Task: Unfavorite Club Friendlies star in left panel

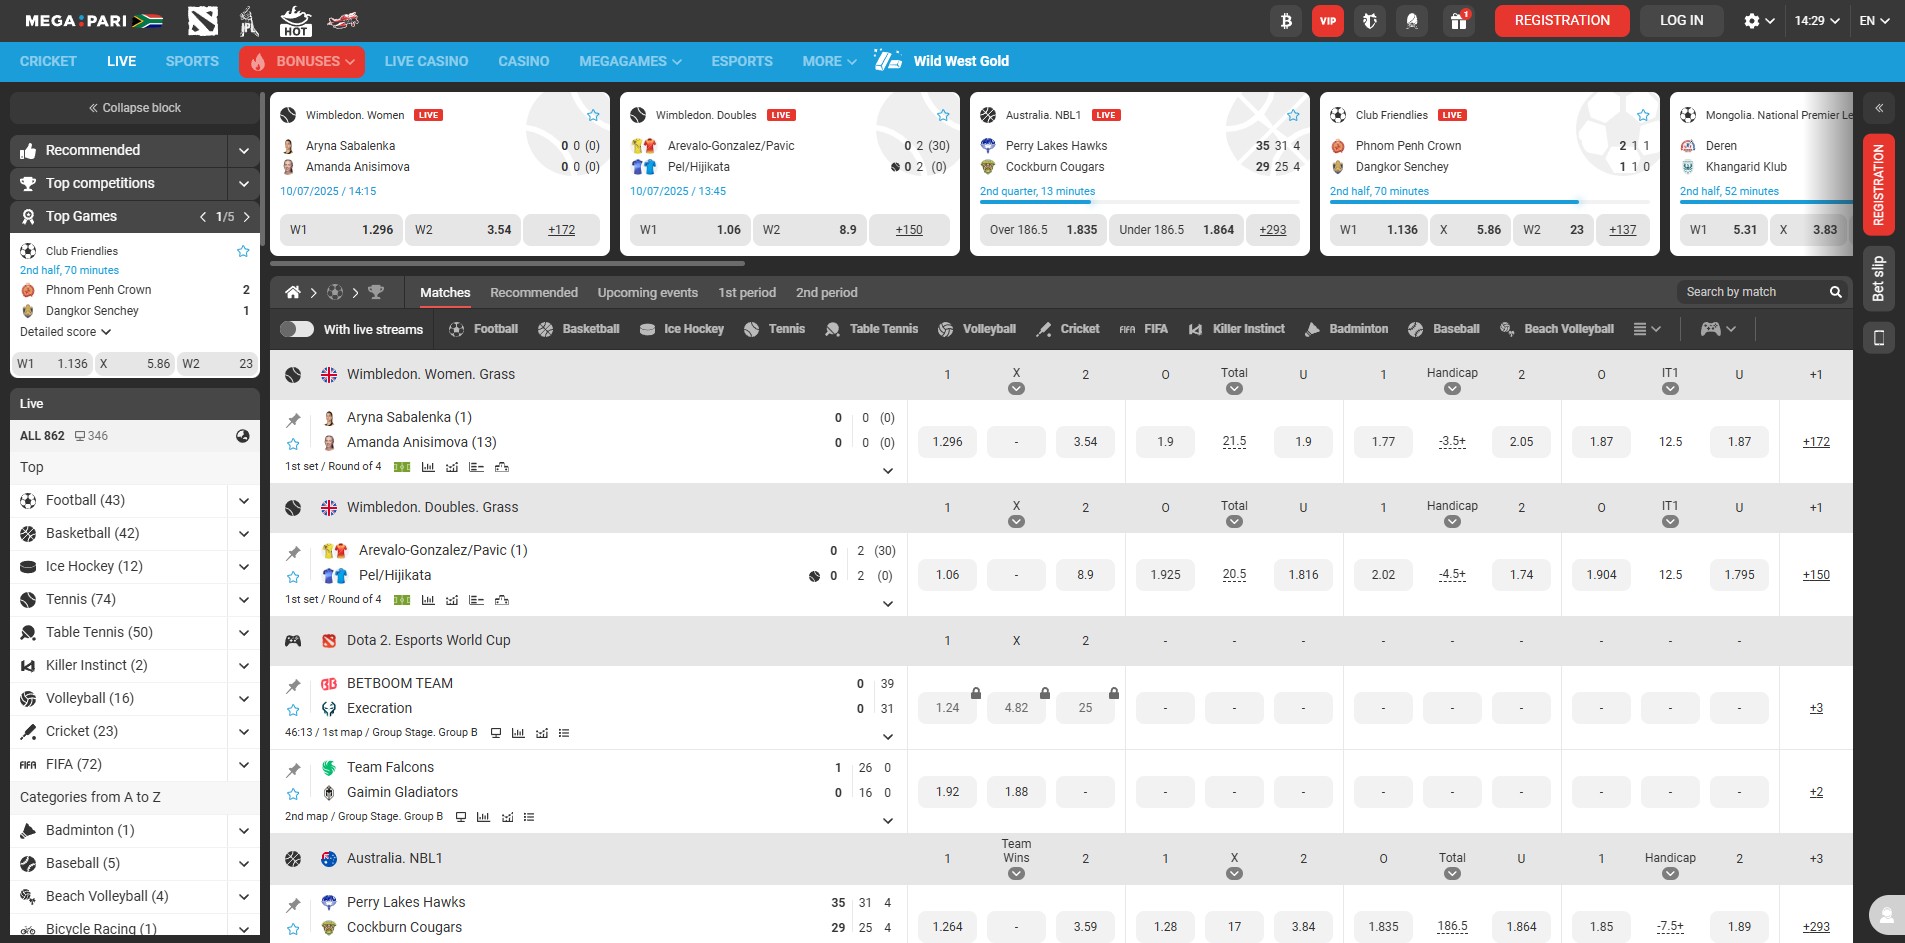Action: coord(242,251)
